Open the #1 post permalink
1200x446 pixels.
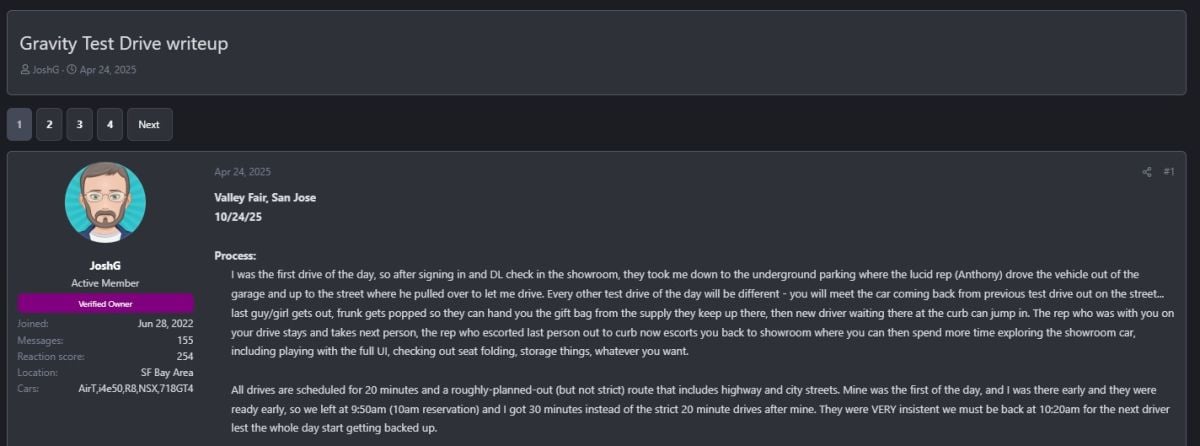point(1169,172)
